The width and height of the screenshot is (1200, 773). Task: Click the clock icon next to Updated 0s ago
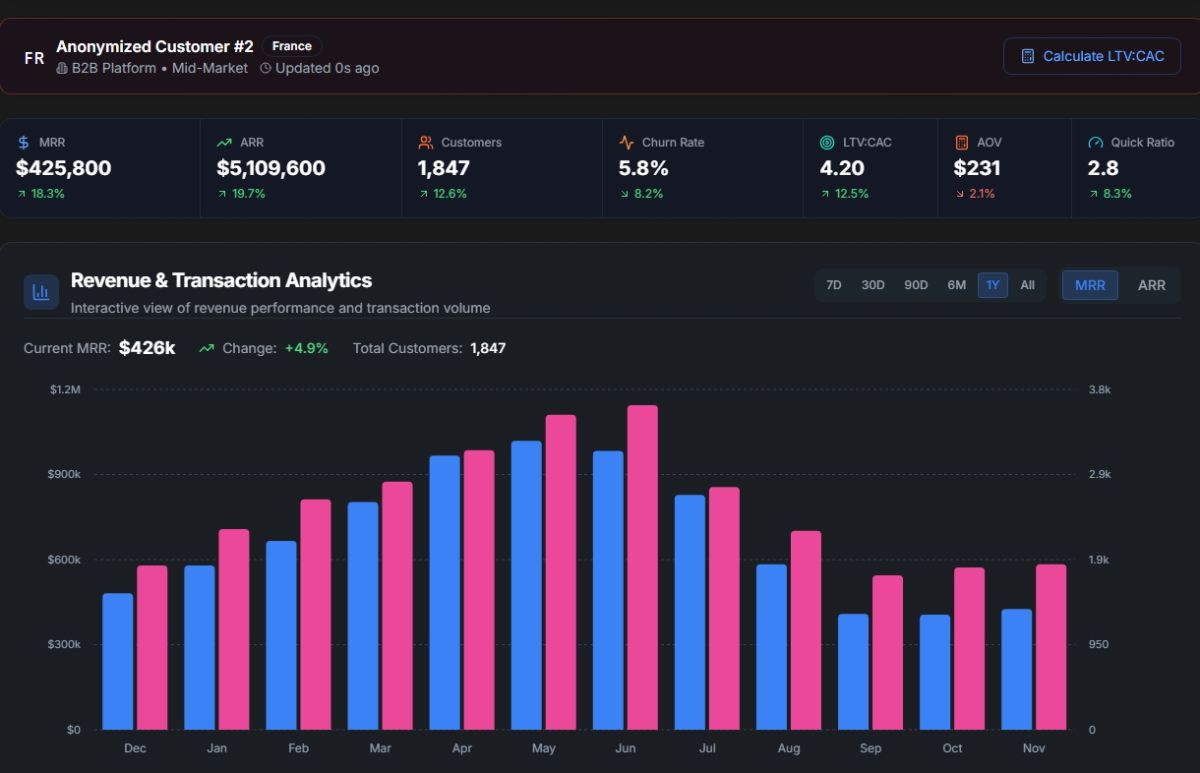[264, 68]
